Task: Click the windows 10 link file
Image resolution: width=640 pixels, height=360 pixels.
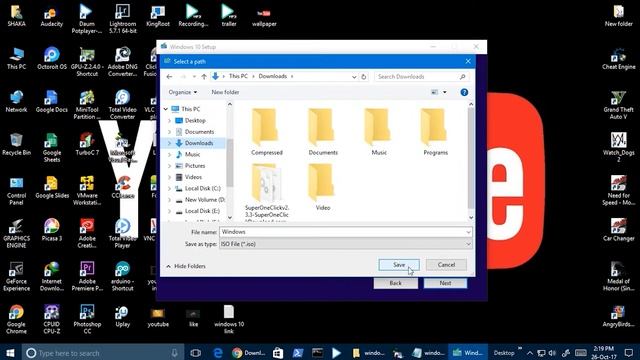Action: click(x=229, y=320)
